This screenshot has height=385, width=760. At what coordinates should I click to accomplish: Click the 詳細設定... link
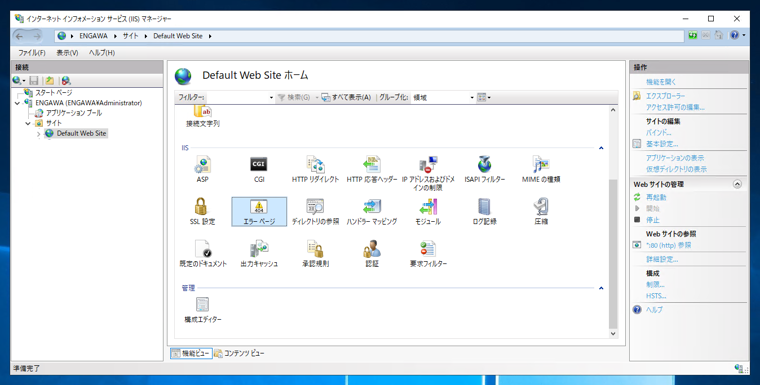(662, 259)
